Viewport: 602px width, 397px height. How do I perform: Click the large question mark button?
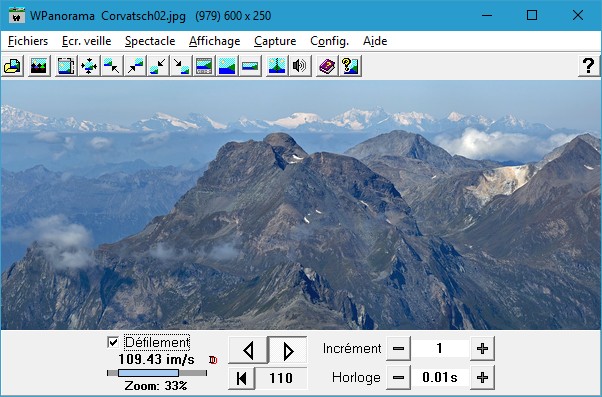coord(589,66)
